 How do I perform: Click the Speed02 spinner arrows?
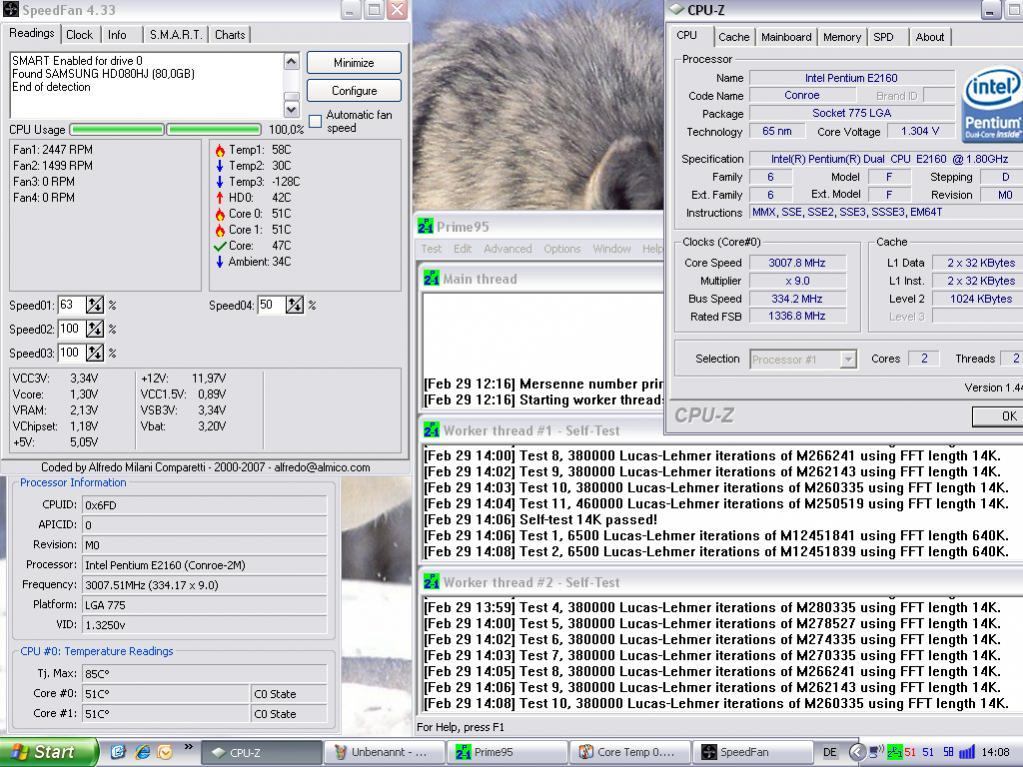tap(95, 329)
